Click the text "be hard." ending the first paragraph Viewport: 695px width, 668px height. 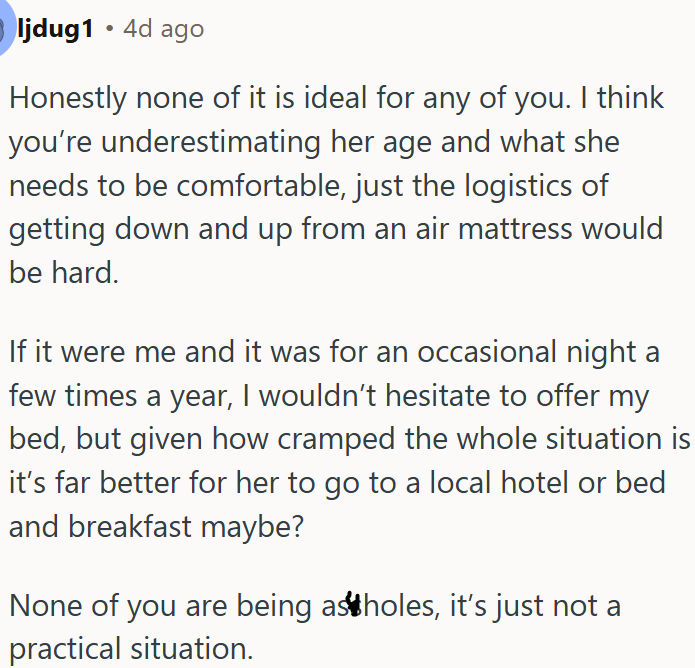coord(64,272)
